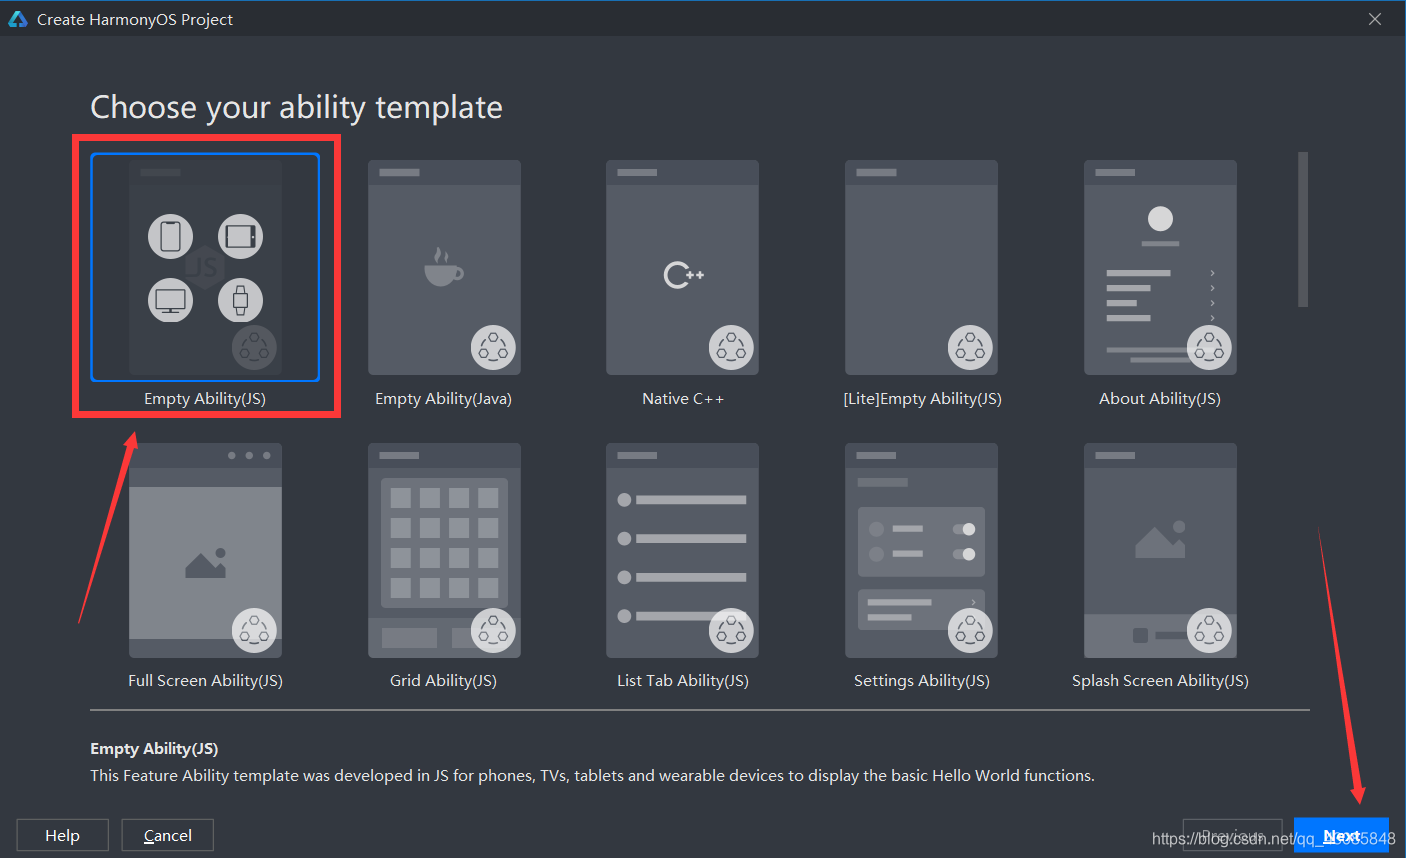
Task: Click the HarmonyOS badge on List Tab Ability(JS)
Action: (x=731, y=630)
